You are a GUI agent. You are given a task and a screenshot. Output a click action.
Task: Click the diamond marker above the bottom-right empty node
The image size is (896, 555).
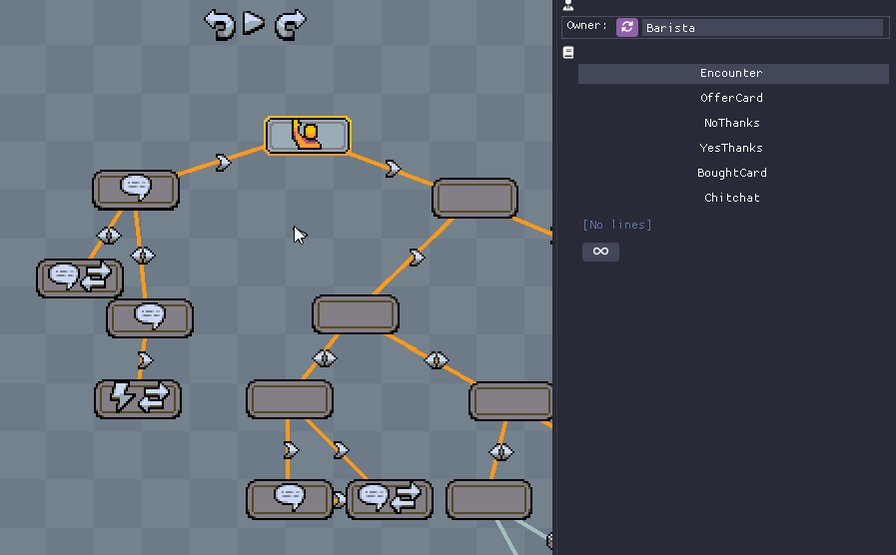502,452
